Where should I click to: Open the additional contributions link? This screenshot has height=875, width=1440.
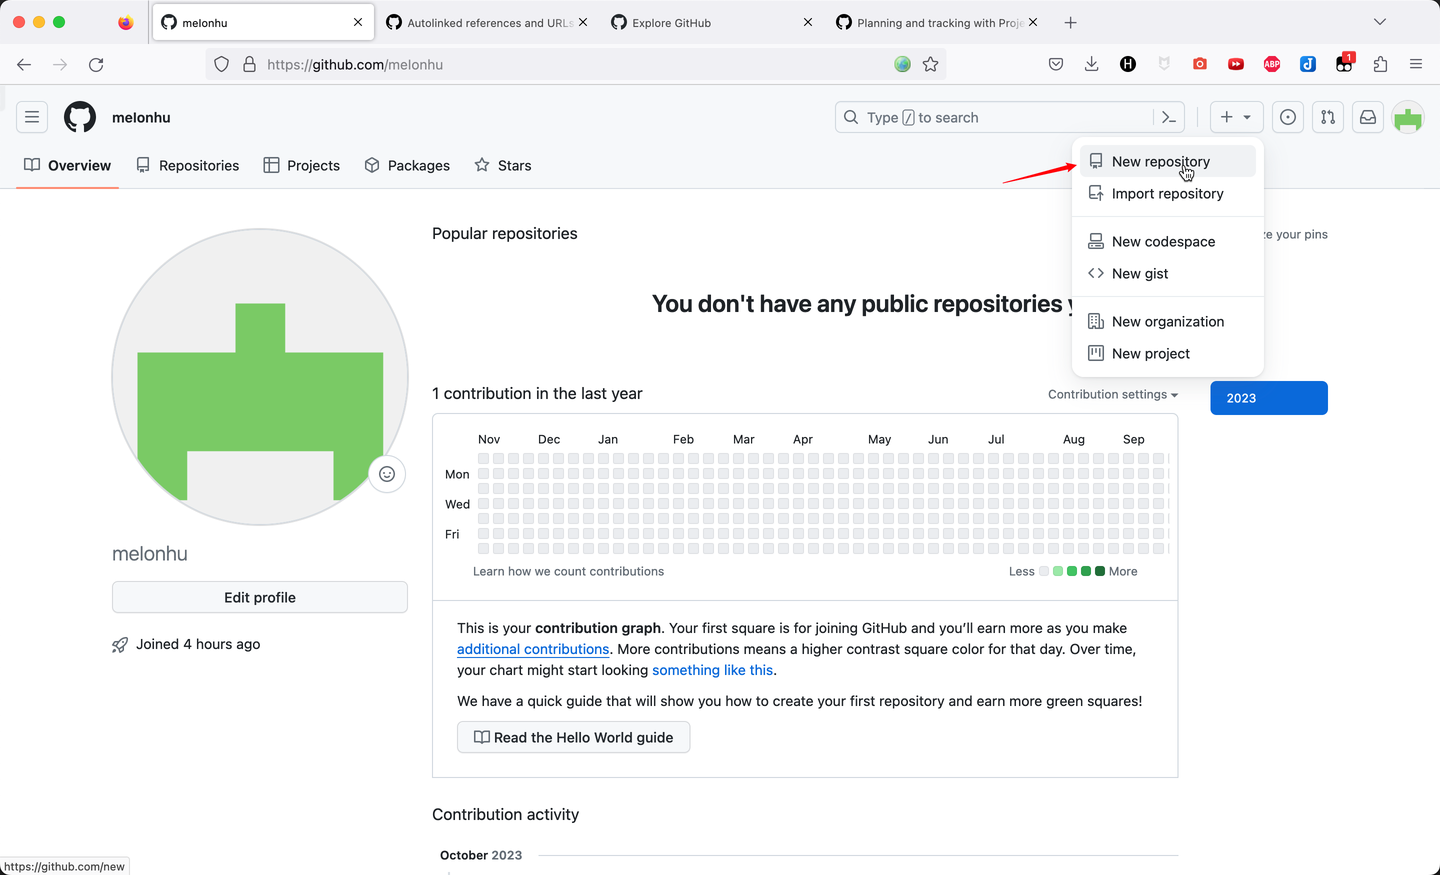533,649
